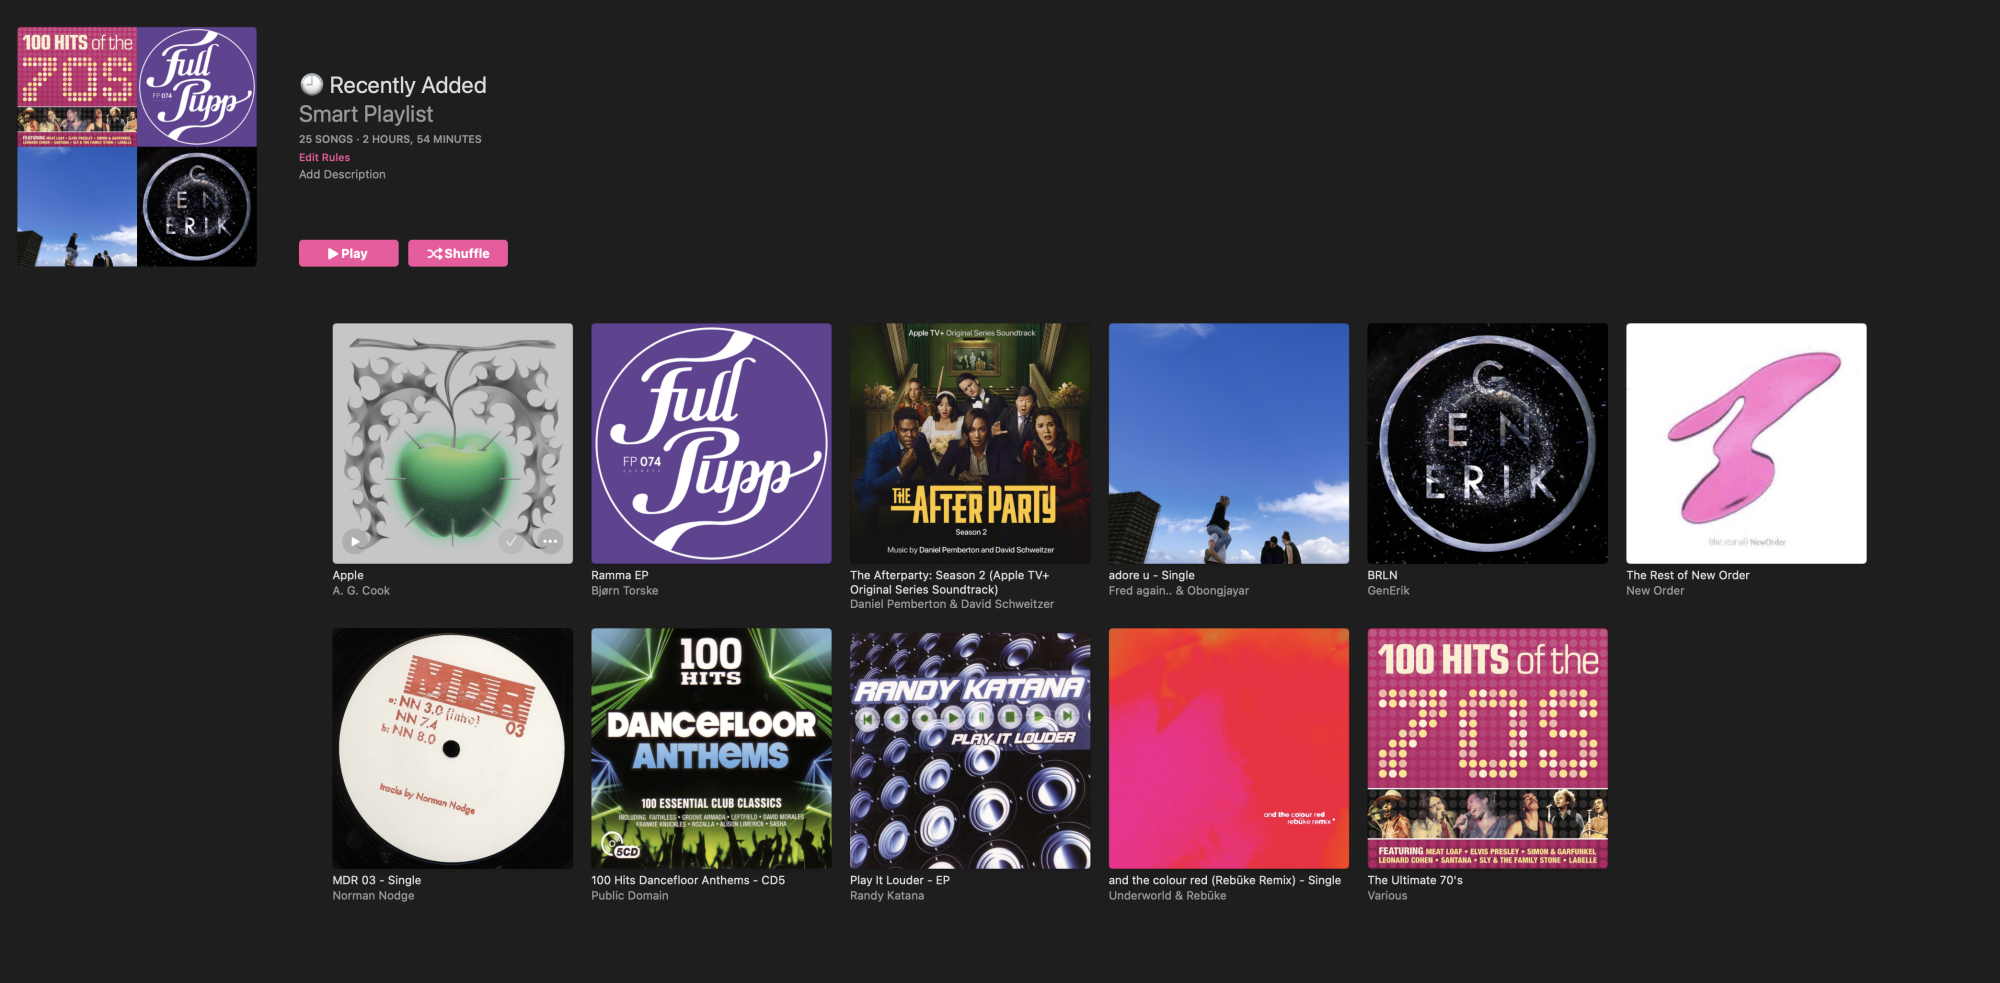Image resolution: width=2000 pixels, height=983 pixels.
Task: Click the checkmark overlay on the Apple album cover
Action: point(511,541)
